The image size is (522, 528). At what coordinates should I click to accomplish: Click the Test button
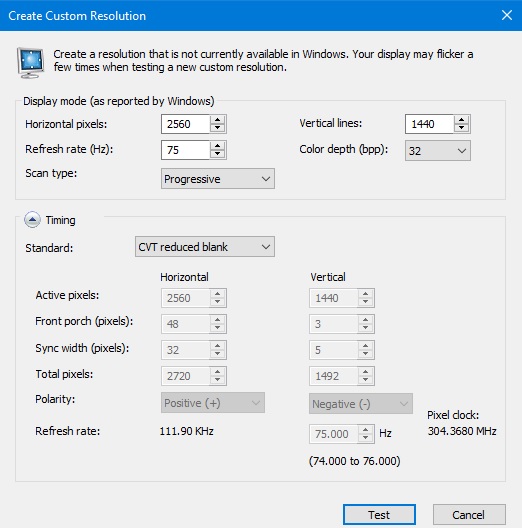click(379, 515)
